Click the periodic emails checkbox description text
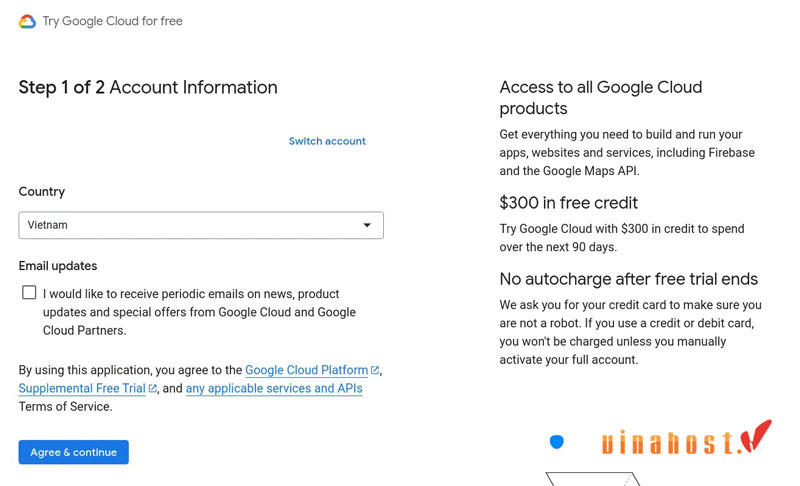The width and height of the screenshot is (800, 486). 199,312
